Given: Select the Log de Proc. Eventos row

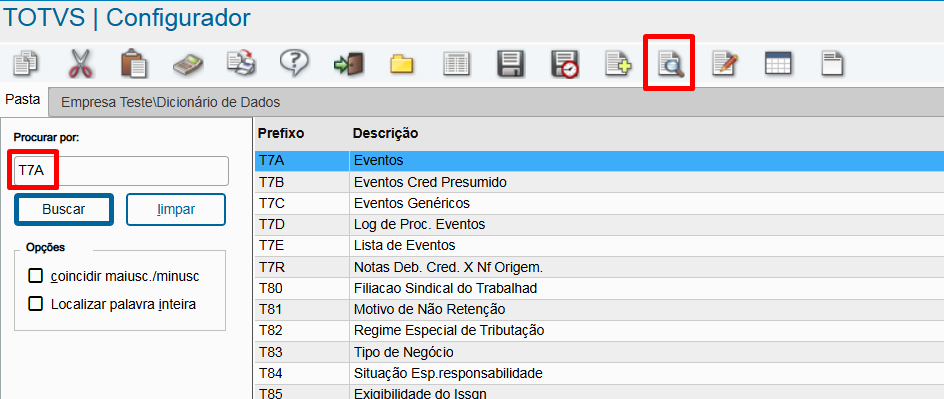Looking at the screenshot, I should pyautogui.click(x=599, y=224).
